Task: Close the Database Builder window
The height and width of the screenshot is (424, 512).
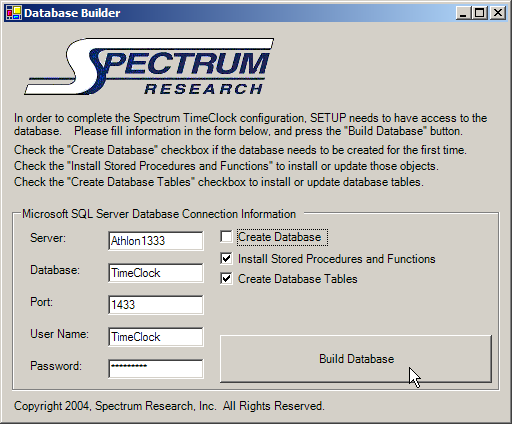Action: click(x=498, y=13)
